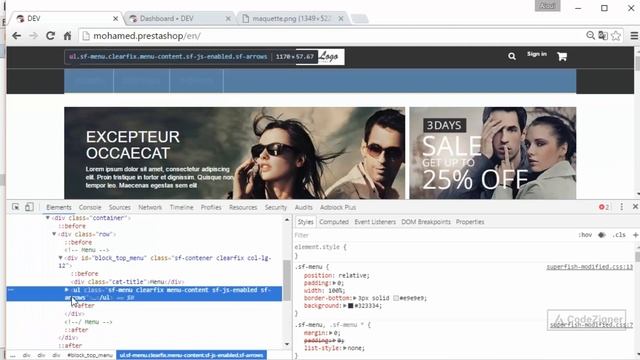Expand the background shorthand property

tap(345, 306)
